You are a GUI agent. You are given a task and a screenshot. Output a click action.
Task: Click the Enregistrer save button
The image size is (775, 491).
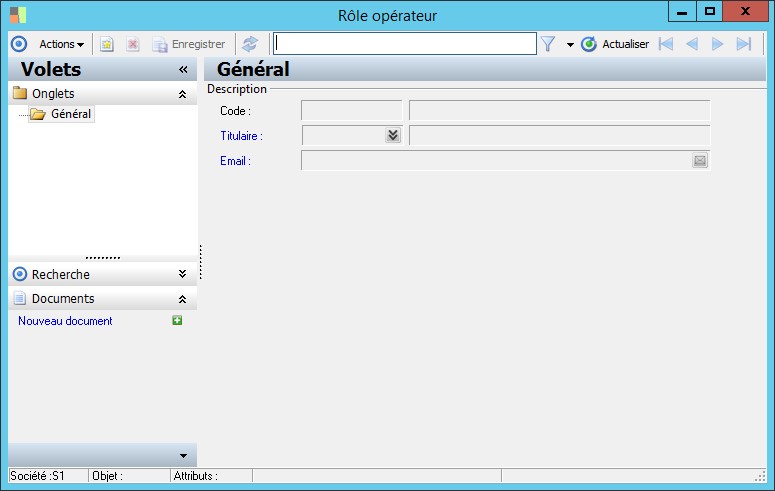pyautogui.click(x=188, y=44)
